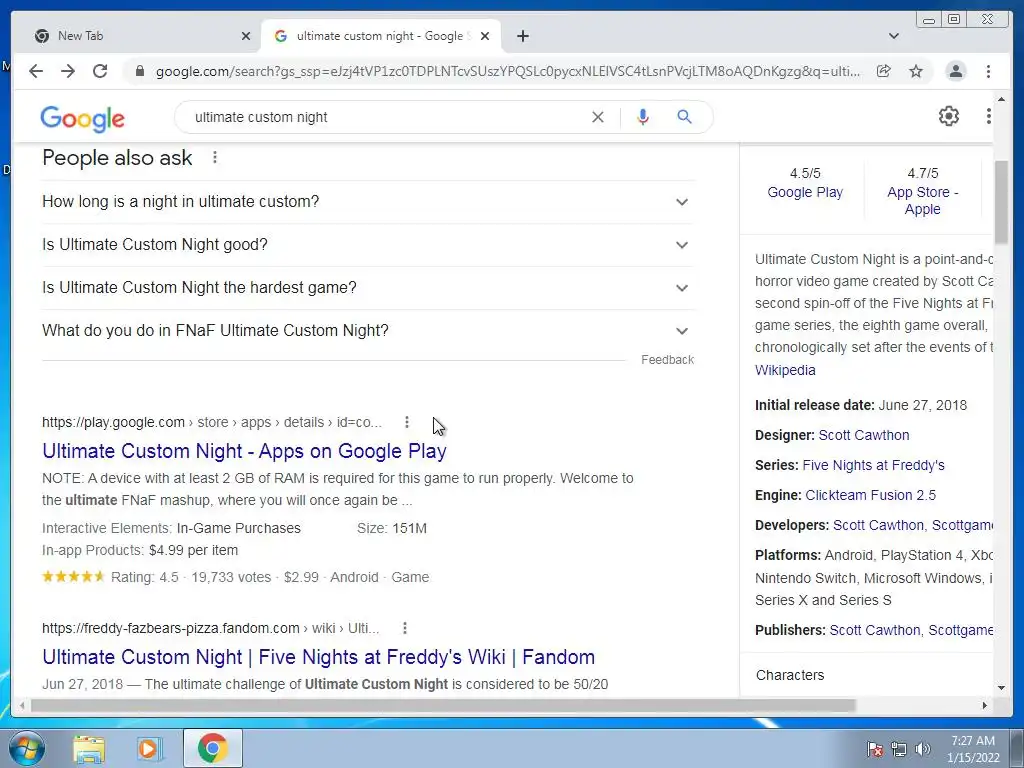The height and width of the screenshot is (768, 1024).
Task: Open File Explorer from the taskbar
Action: point(89,748)
